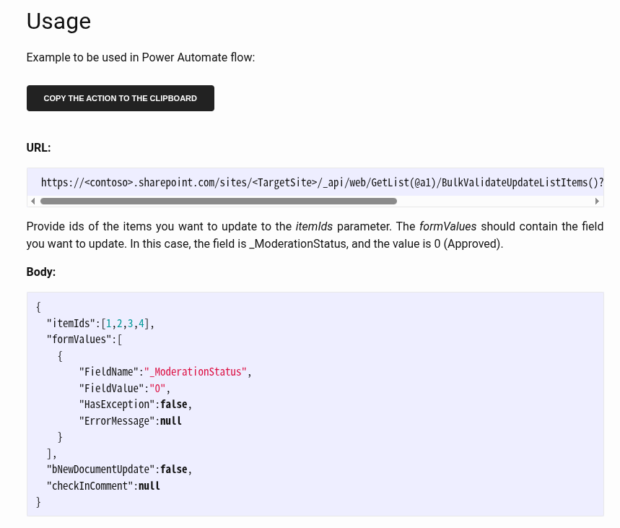Click the "FieldName" key in the JSON
Screen dimensions: 620x528
pos(109,372)
